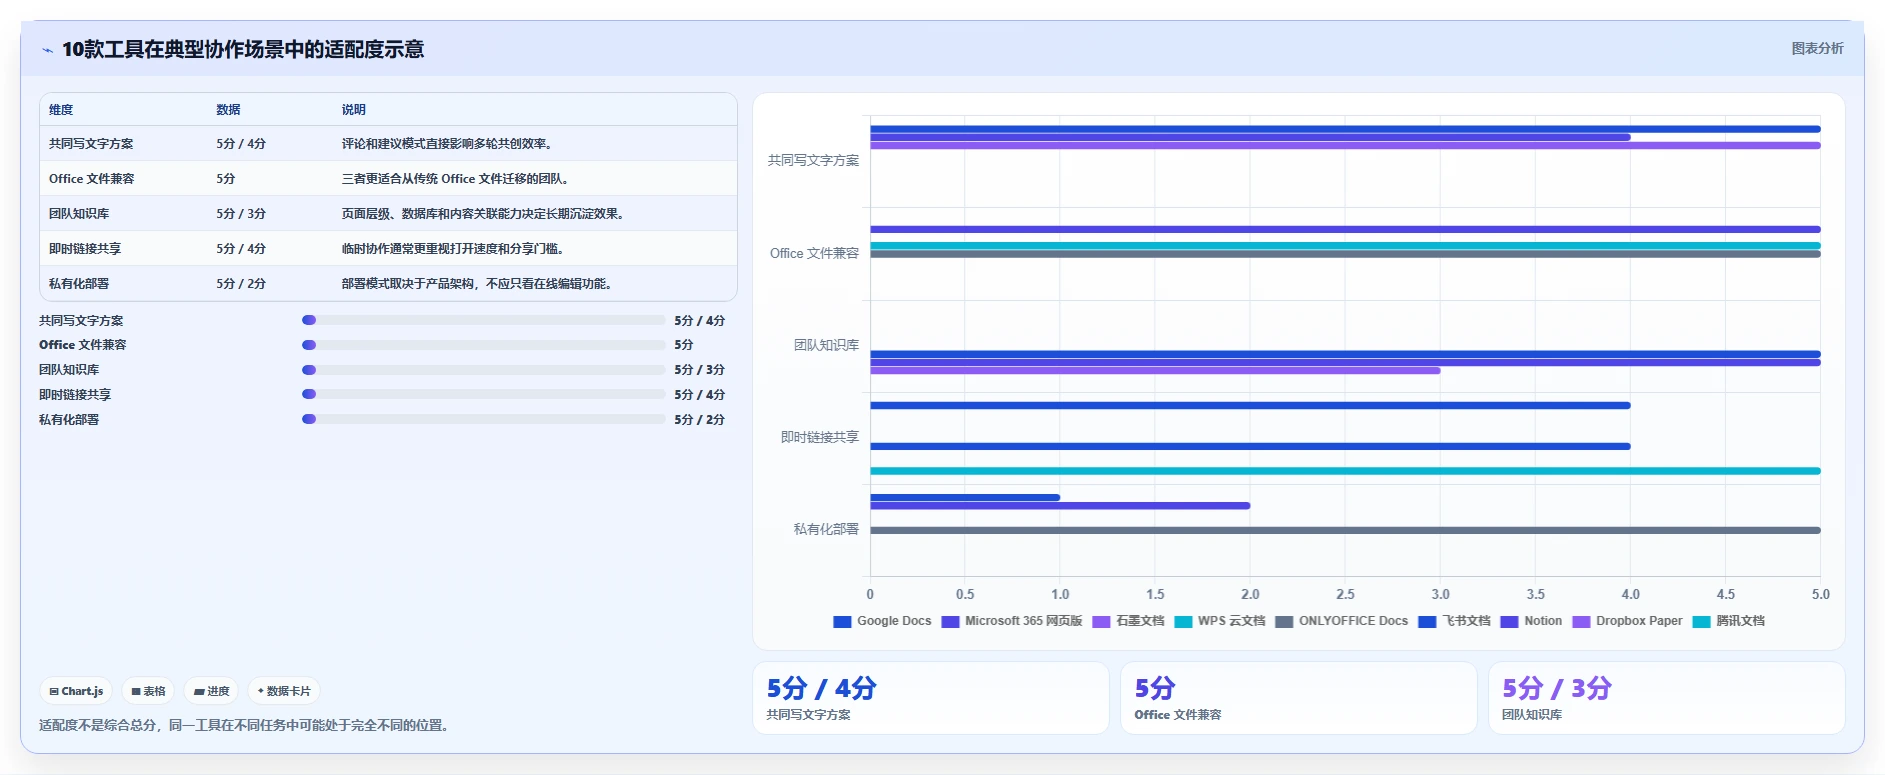The height and width of the screenshot is (775, 1885).
Task: Toggle the Microsoft 365 网页版 legend entry
Action: point(1012,621)
